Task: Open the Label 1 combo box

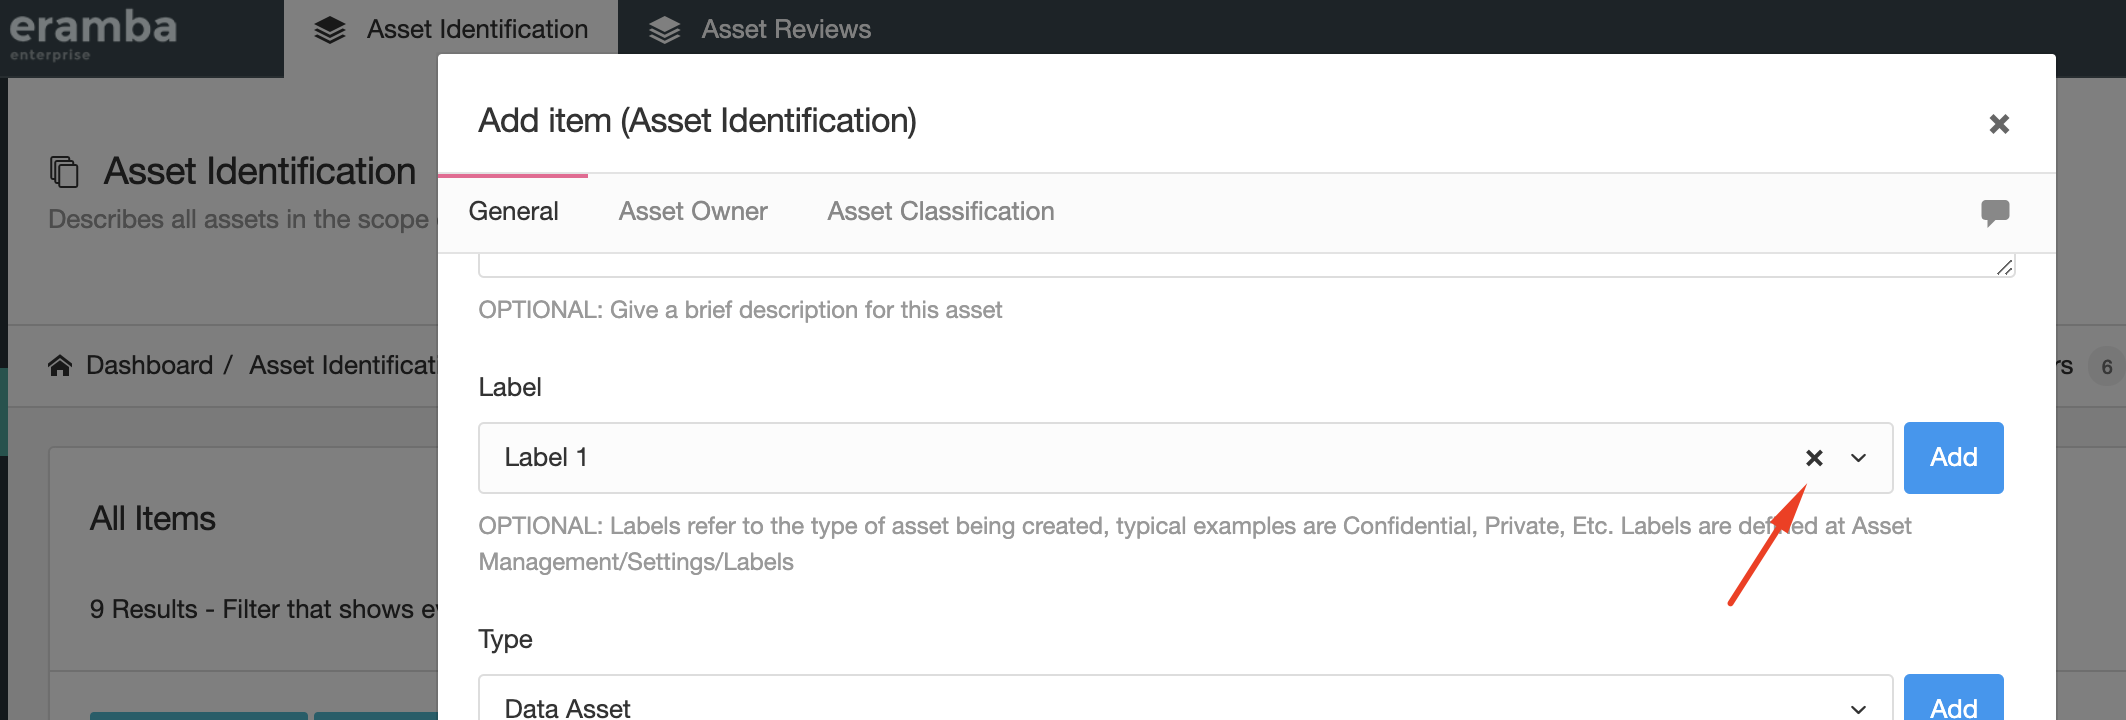Action: [x=1185, y=458]
